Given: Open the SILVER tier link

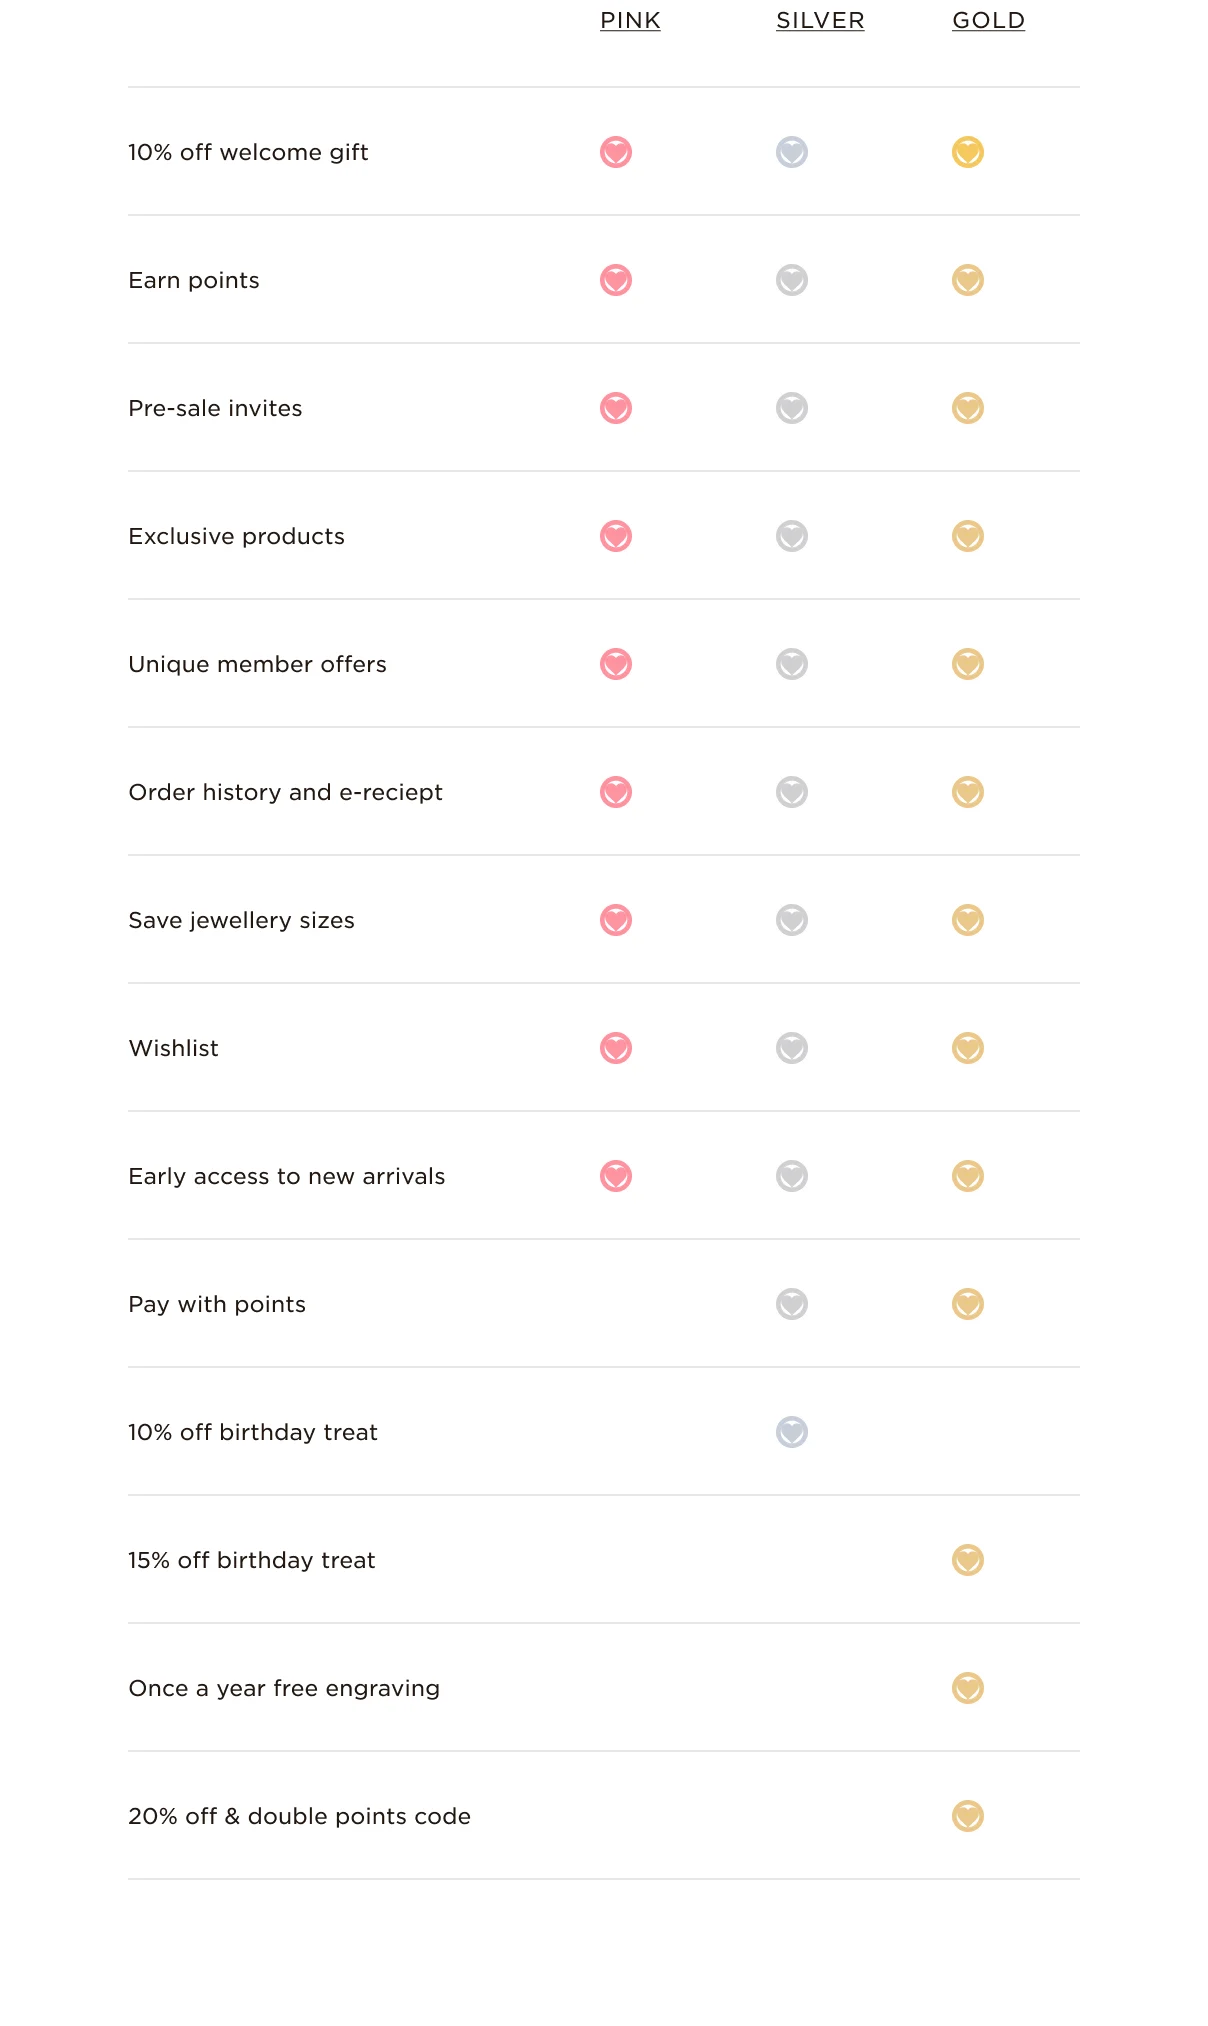Looking at the screenshot, I should 820,20.
